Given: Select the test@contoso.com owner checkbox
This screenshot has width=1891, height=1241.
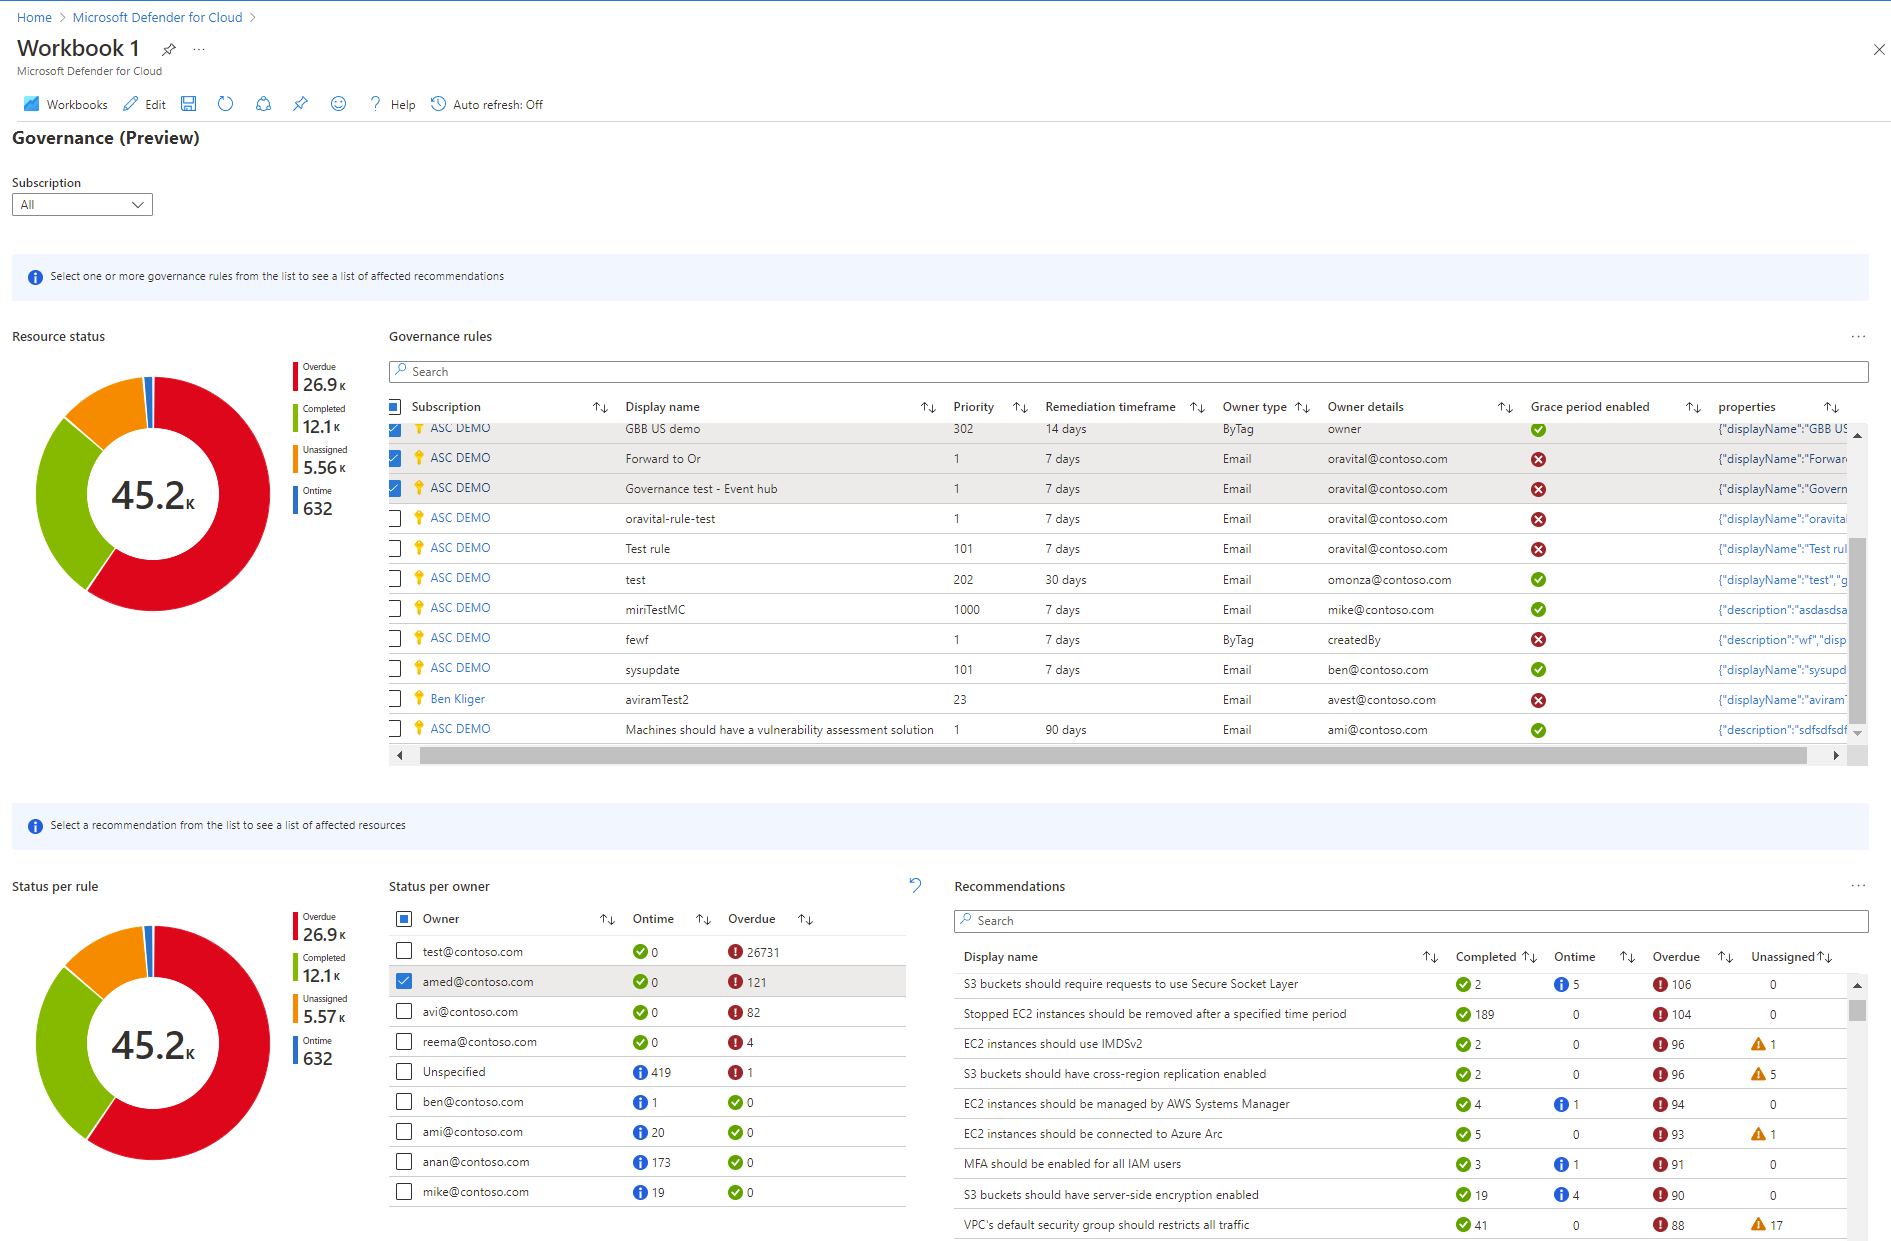Looking at the screenshot, I should coord(404,951).
